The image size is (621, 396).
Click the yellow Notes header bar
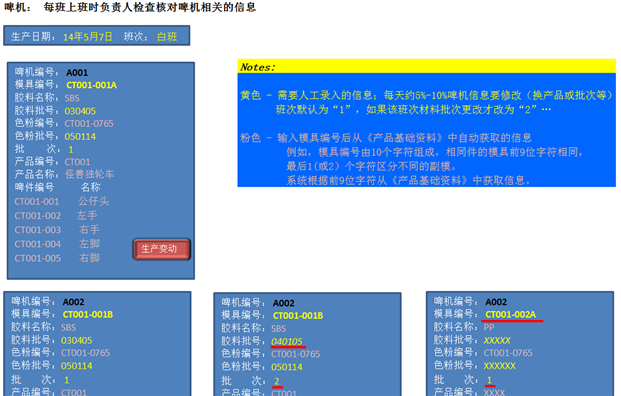click(x=427, y=67)
